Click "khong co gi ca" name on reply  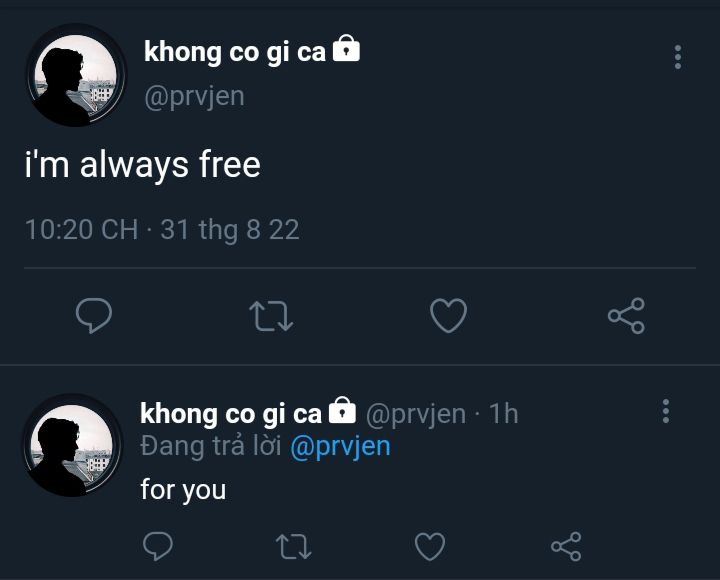pyautogui.click(x=231, y=414)
